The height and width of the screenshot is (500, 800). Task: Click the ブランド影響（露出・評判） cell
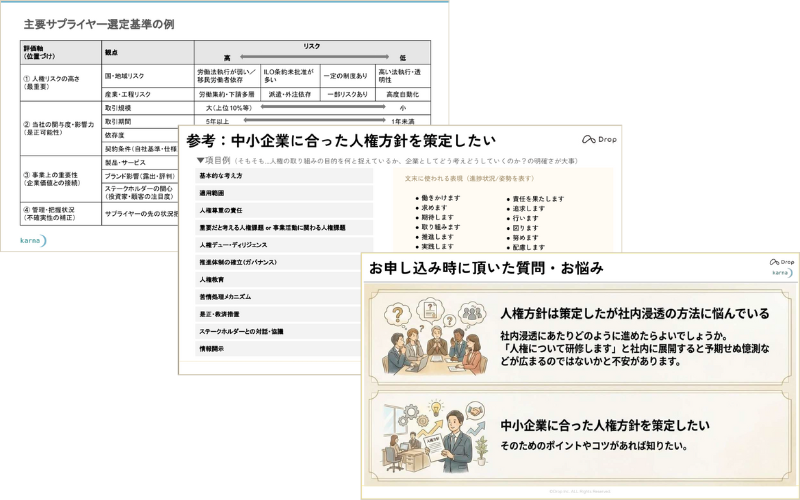140,176
